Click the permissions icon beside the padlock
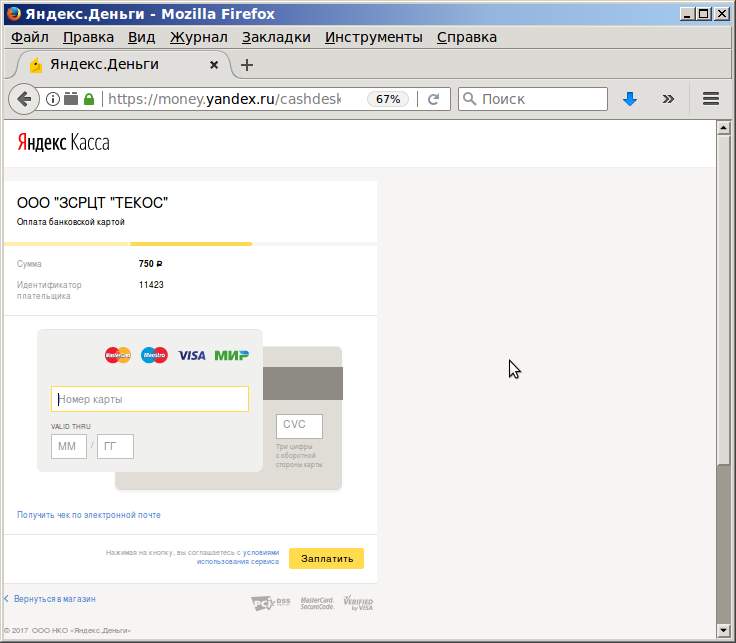736x643 pixels. click(71, 99)
